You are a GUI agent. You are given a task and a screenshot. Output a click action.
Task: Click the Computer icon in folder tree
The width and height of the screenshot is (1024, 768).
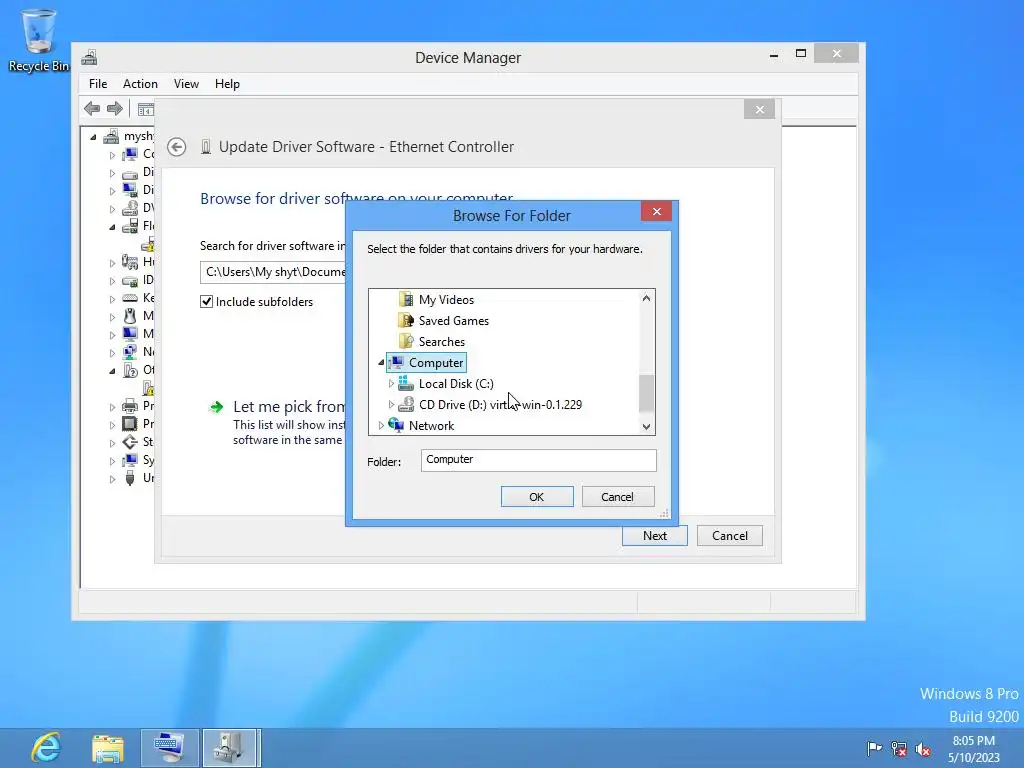tap(396, 362)
